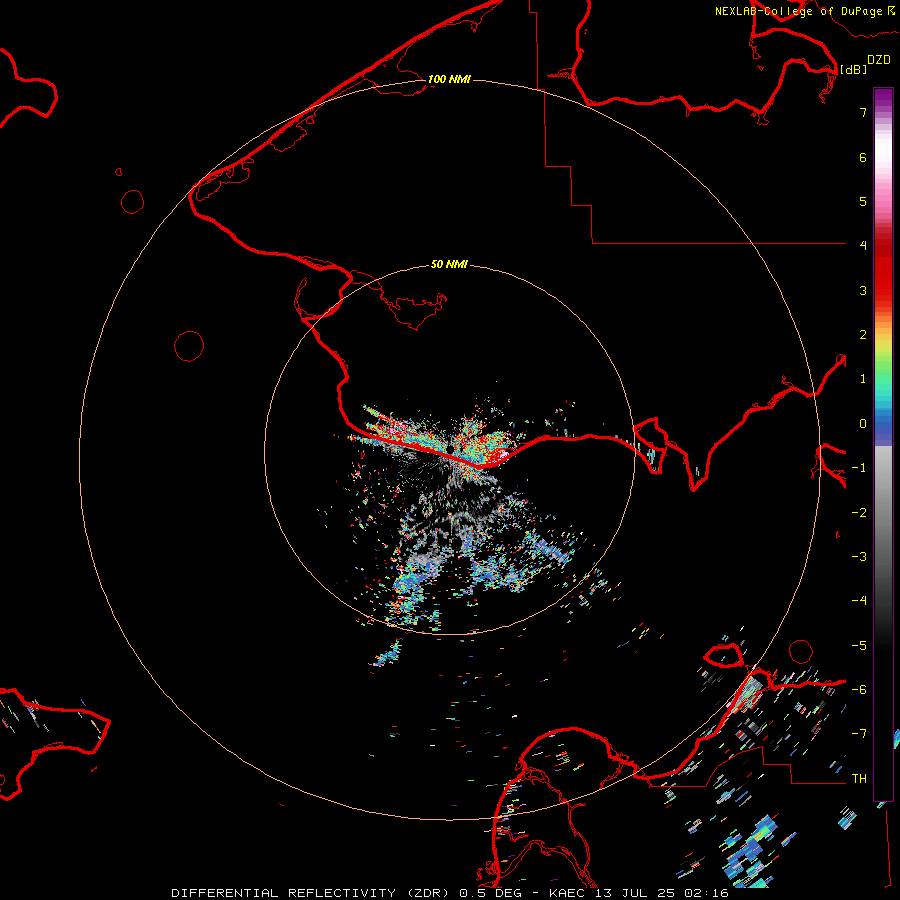The height and width of the screenshot is (900, 900).
Task: Click the purple top segment of the color bar
Action: point(883,98)
